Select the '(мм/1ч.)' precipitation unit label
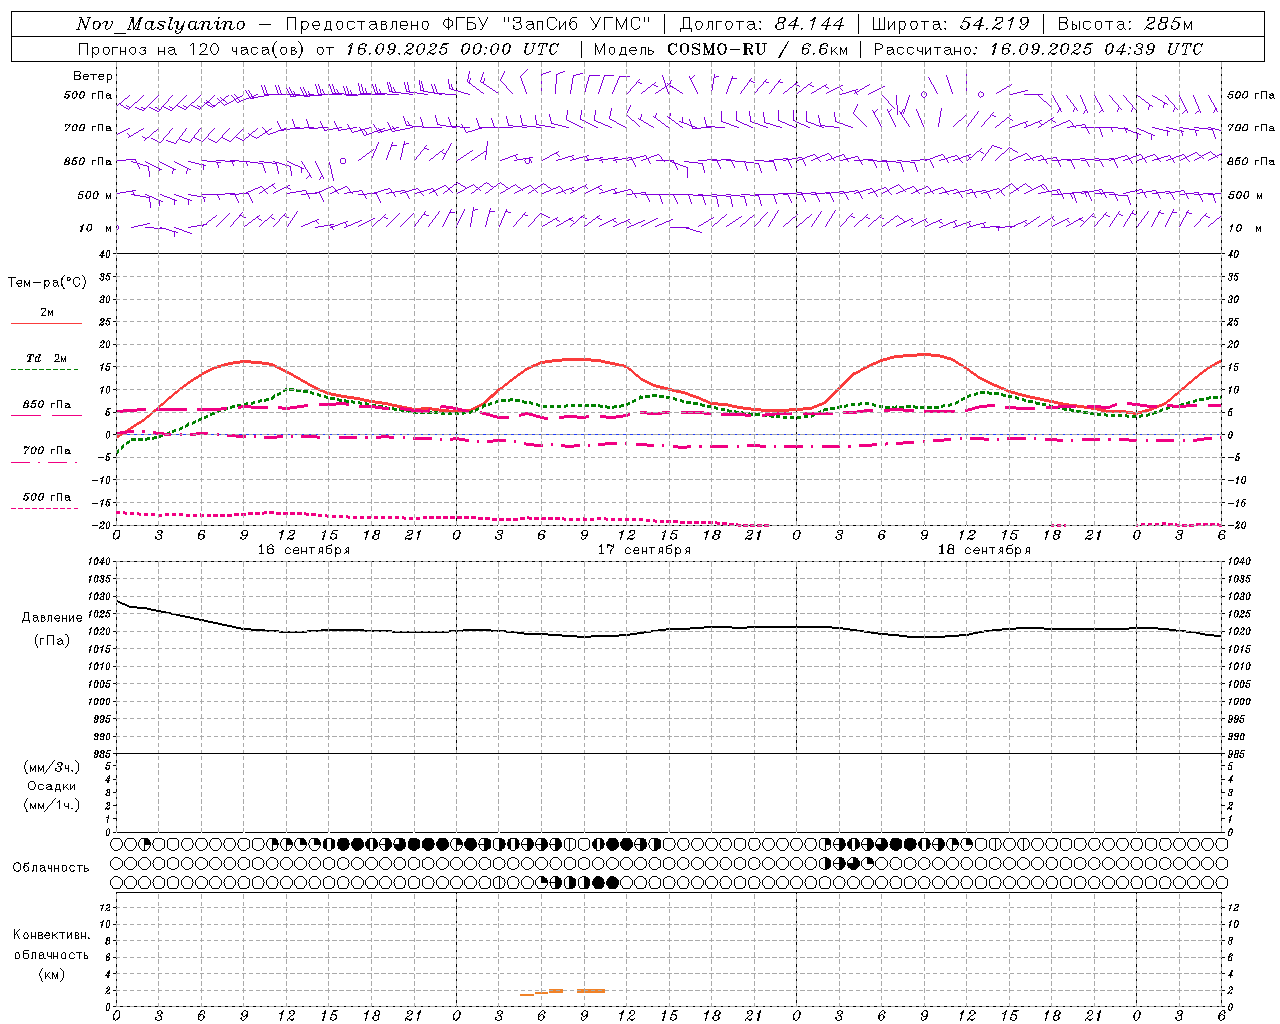The width and height of the screenshot is (1280, 1024). tap(52, 805)
